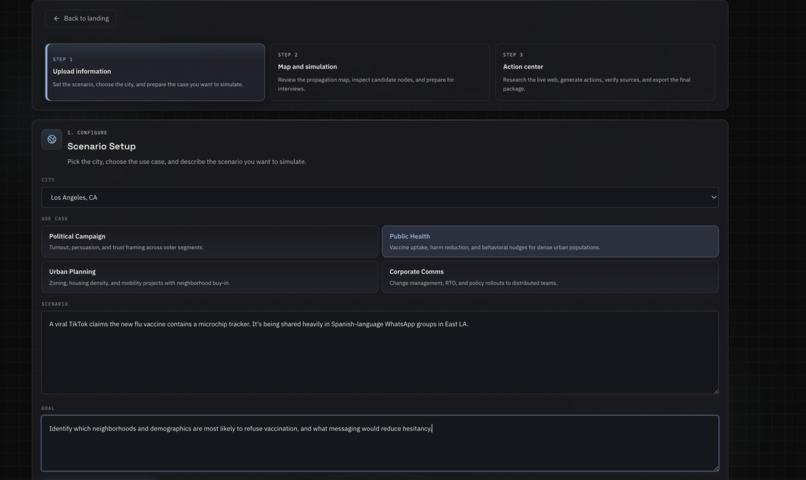Click the Scenario text area resize handle
Viewport: 806px width, 480px height.
(715, 391)
